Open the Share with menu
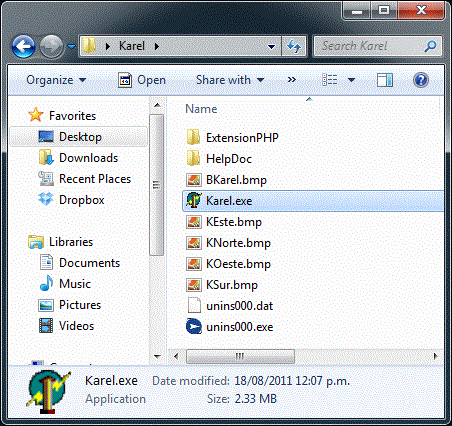The image size is (452, 426). pyautogui.click(x=230, y=80)
